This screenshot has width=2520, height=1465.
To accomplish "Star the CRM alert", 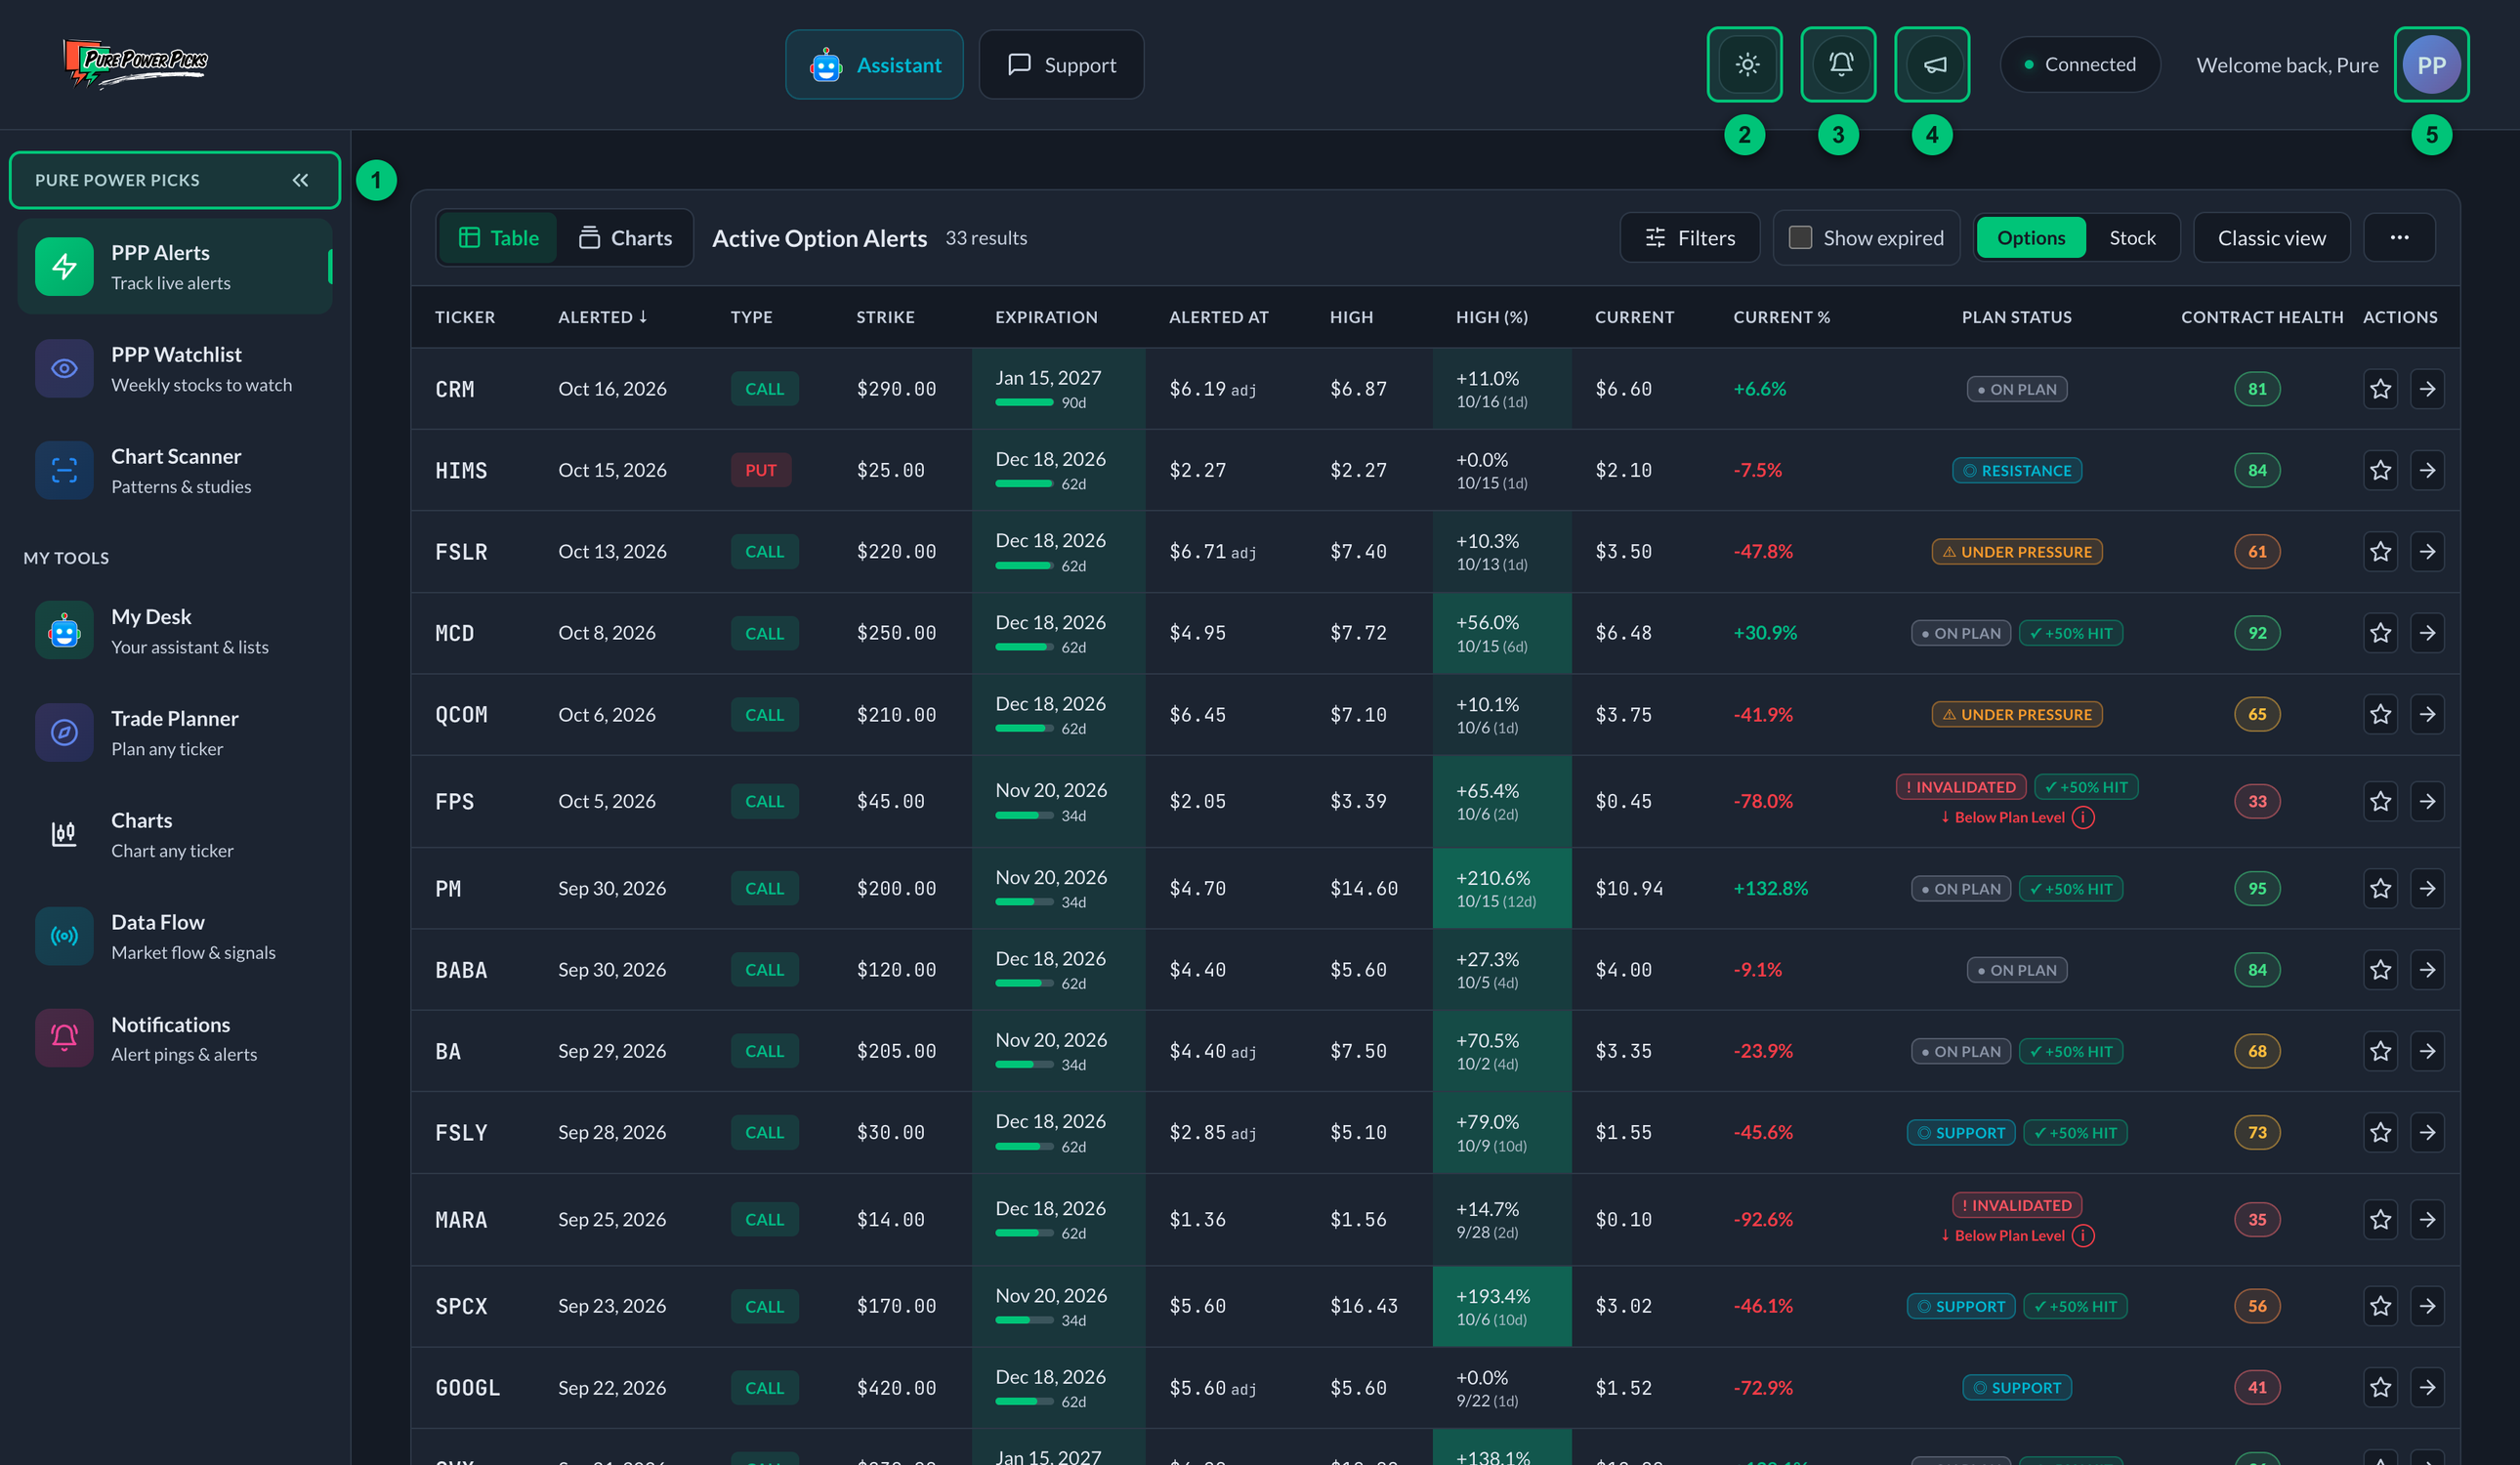I will [x=2380, y=389].
